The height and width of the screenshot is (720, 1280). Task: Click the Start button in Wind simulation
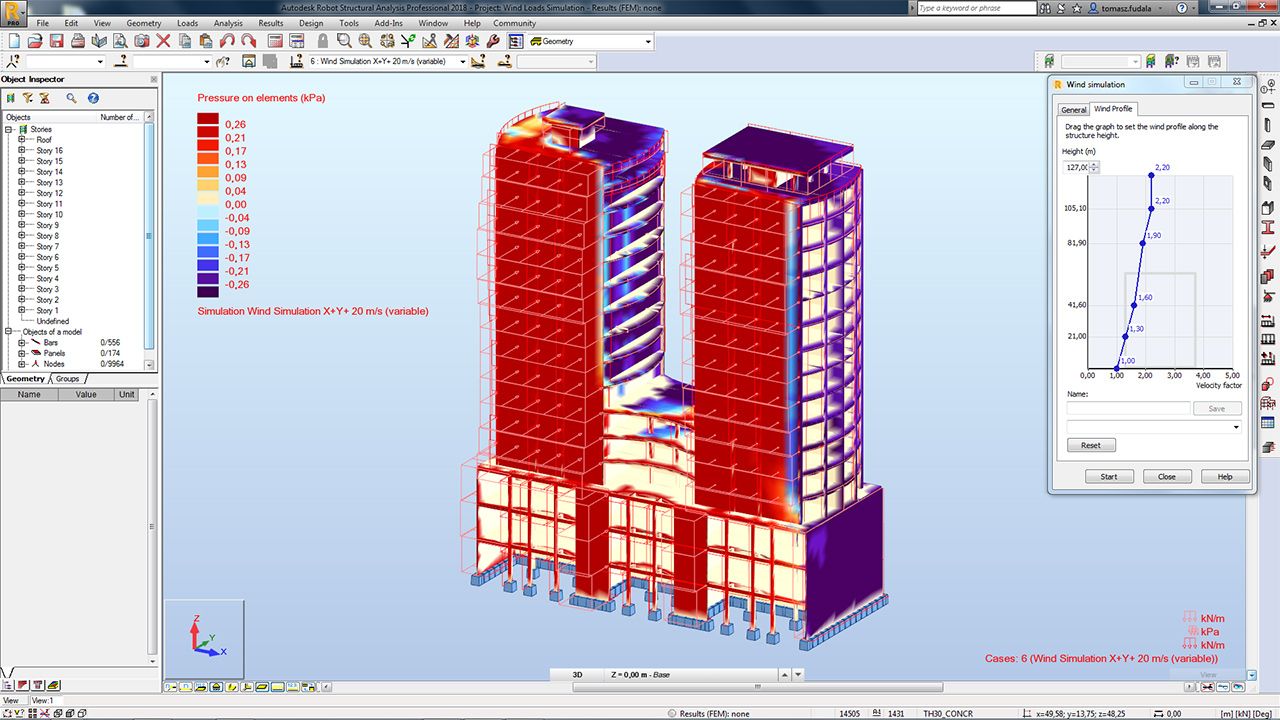click(1109, 477)
